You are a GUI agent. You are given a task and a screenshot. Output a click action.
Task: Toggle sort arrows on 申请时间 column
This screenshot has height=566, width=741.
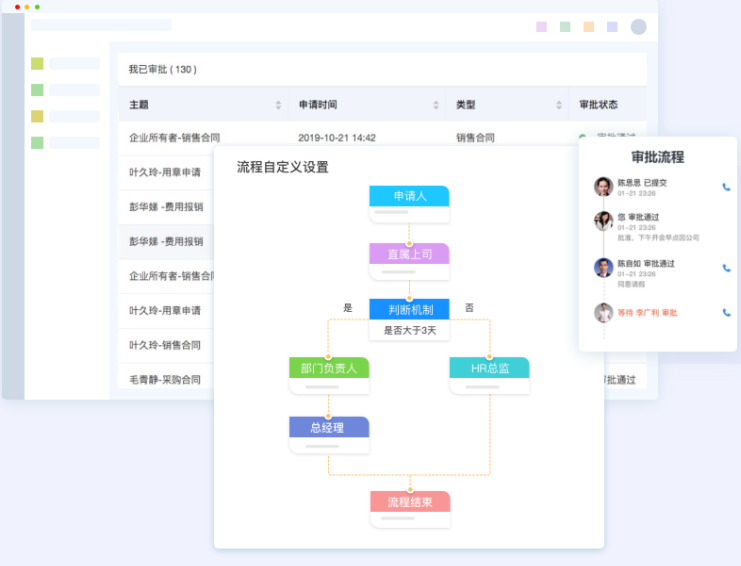436,105
